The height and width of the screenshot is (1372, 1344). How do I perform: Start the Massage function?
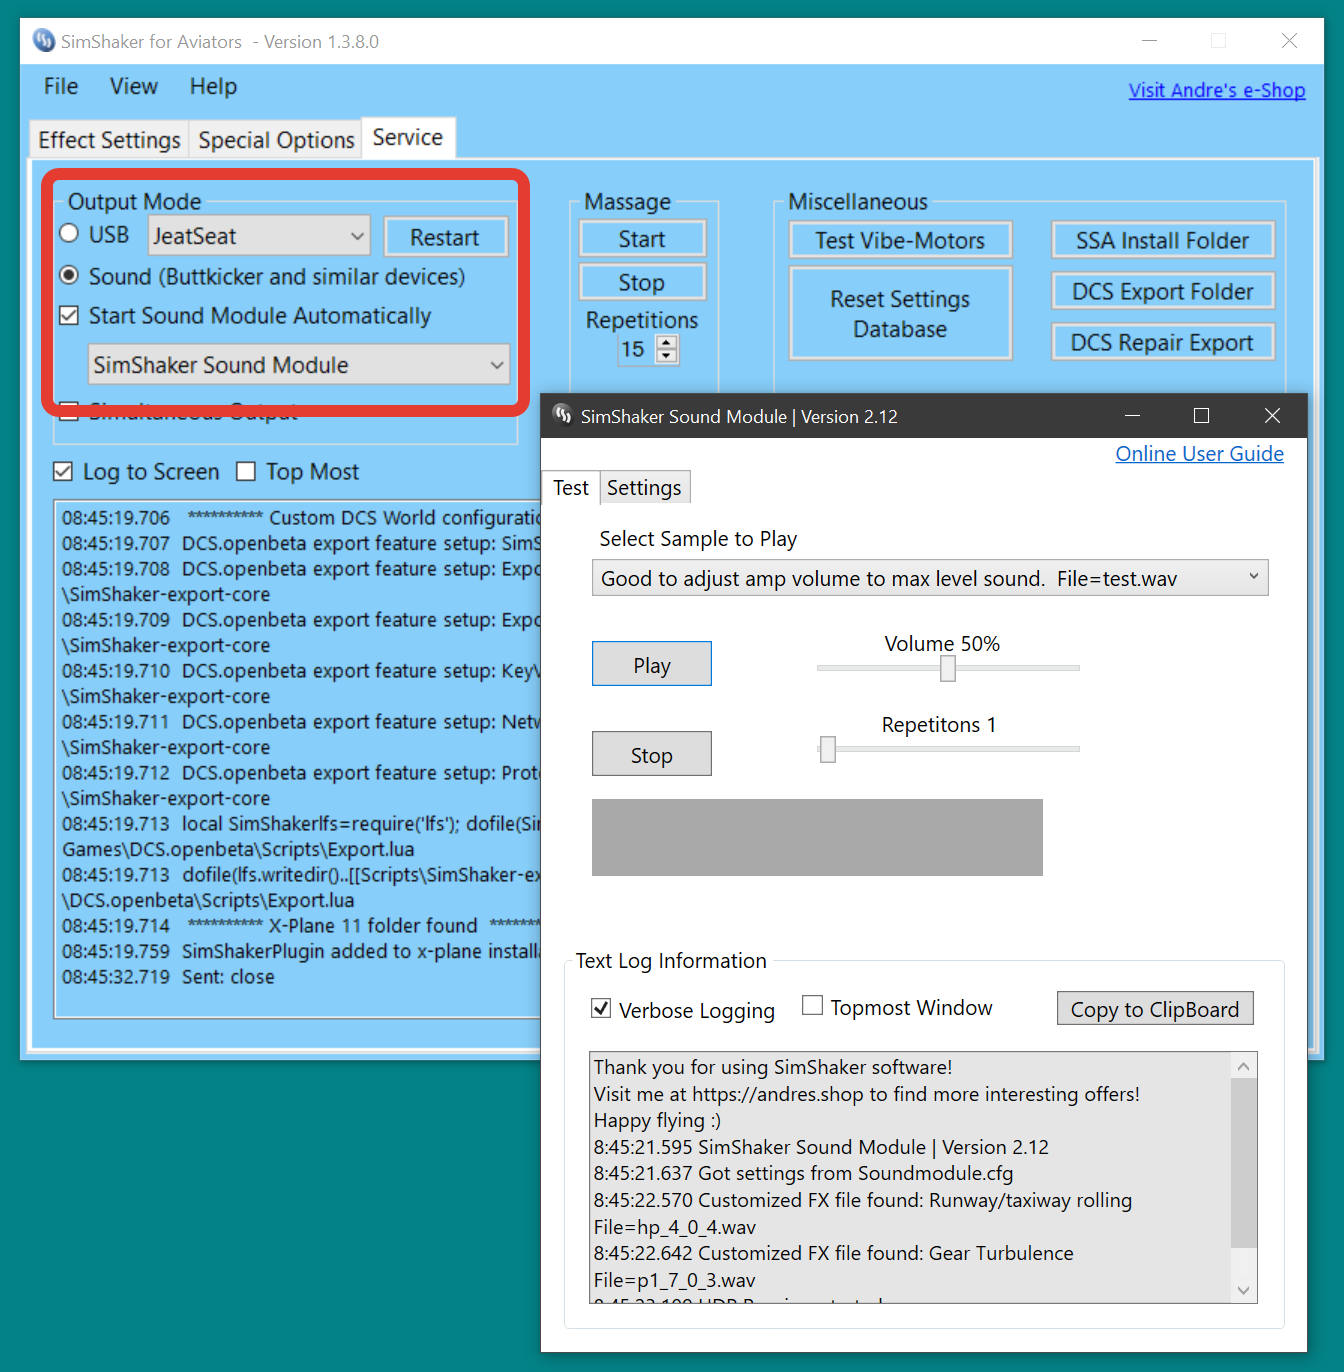[x=642, y=239]
